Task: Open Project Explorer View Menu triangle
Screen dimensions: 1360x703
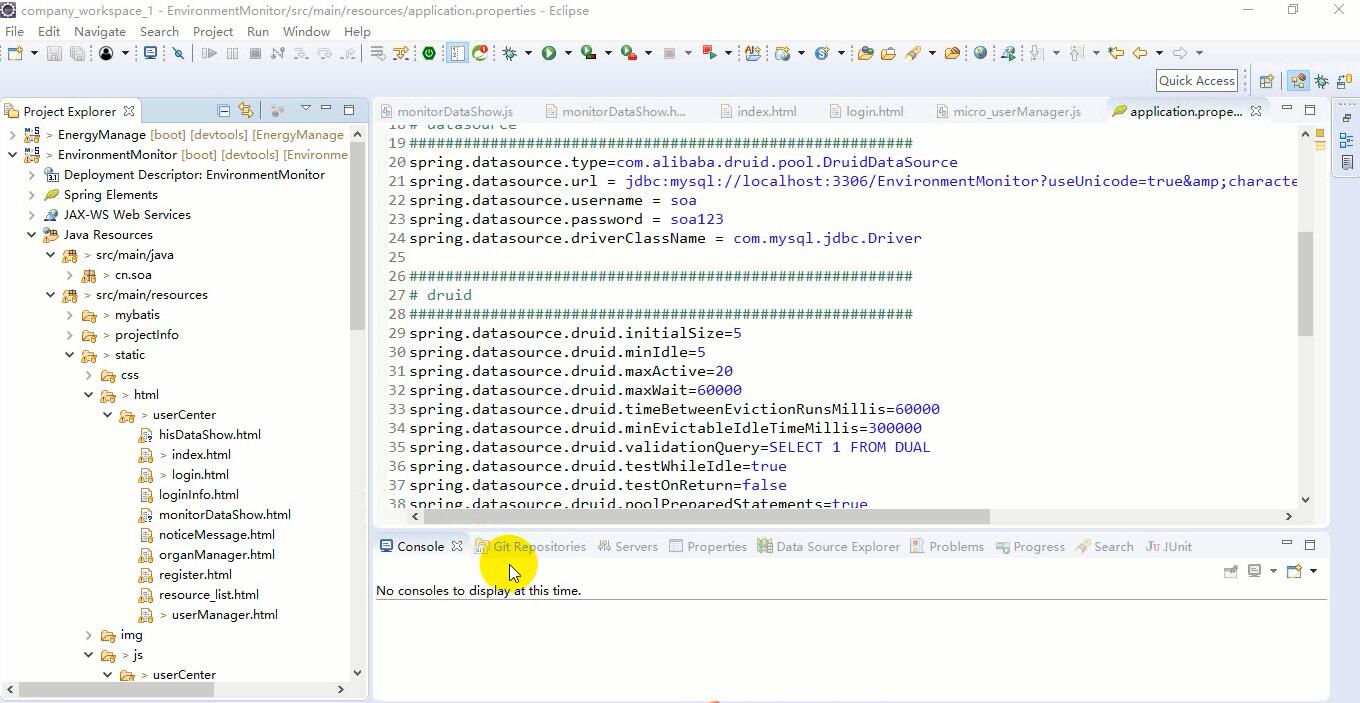Action: point(305,109)
